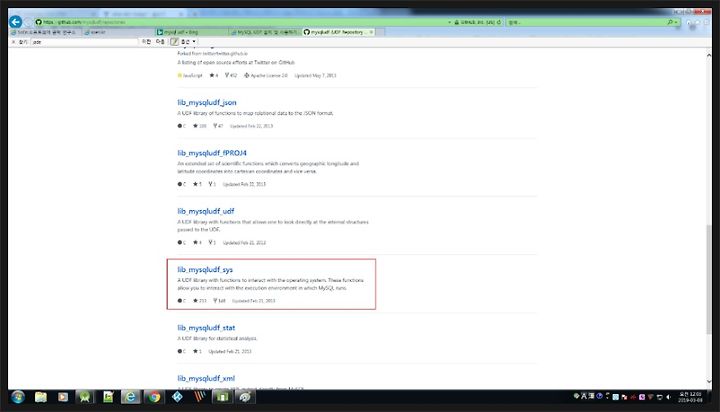
Task: Expand the address bar URL history dropdown
Action: 450,22
